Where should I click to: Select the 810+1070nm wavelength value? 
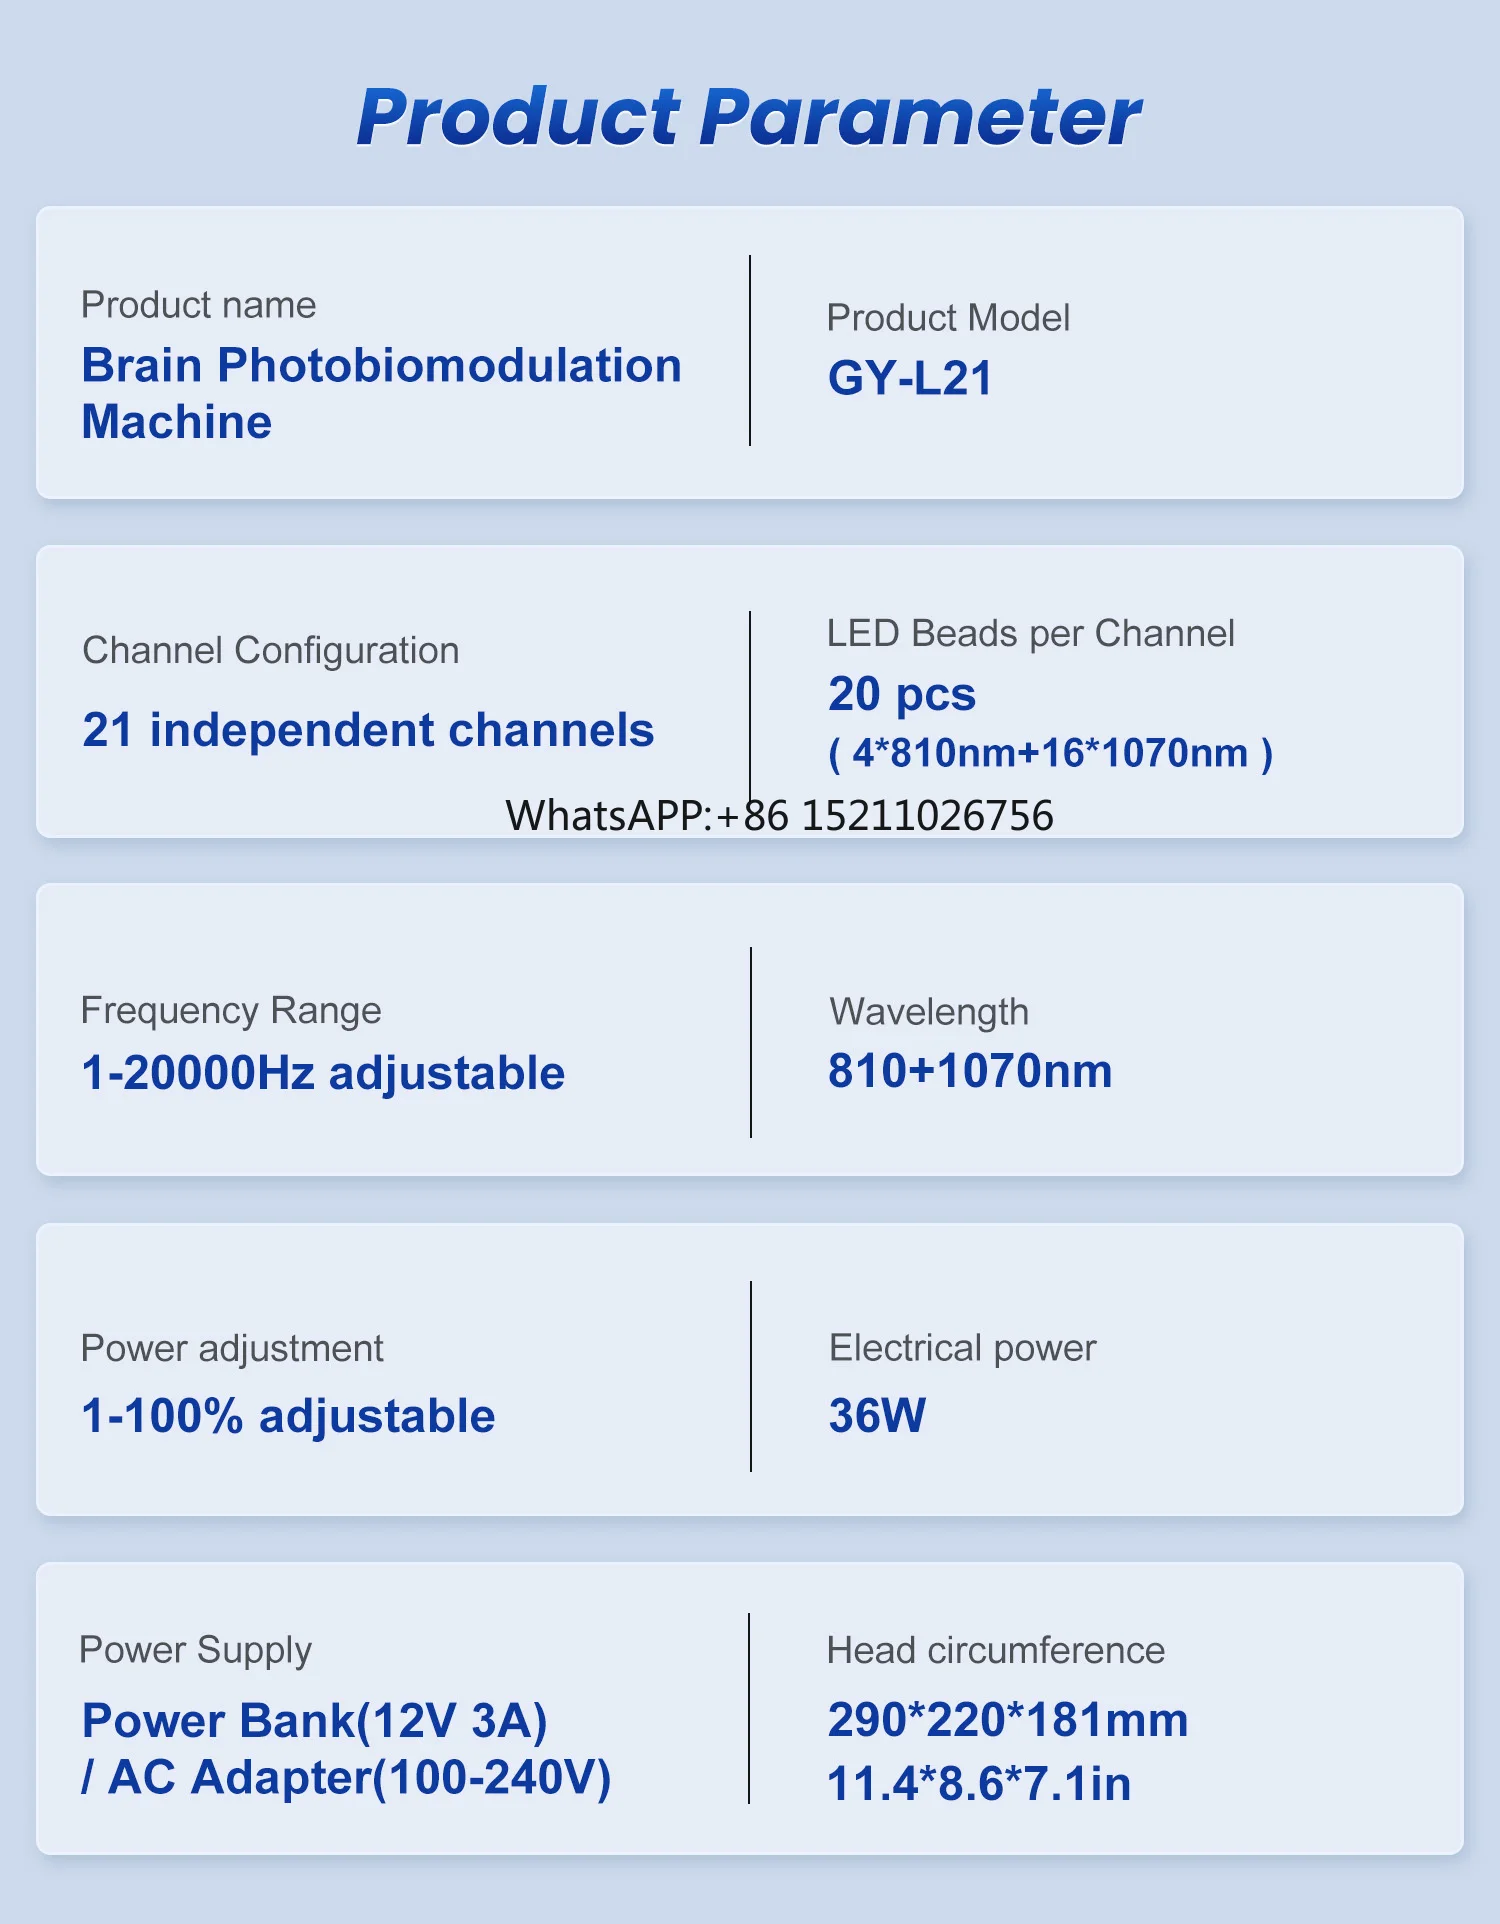[x=970, y=1071]
